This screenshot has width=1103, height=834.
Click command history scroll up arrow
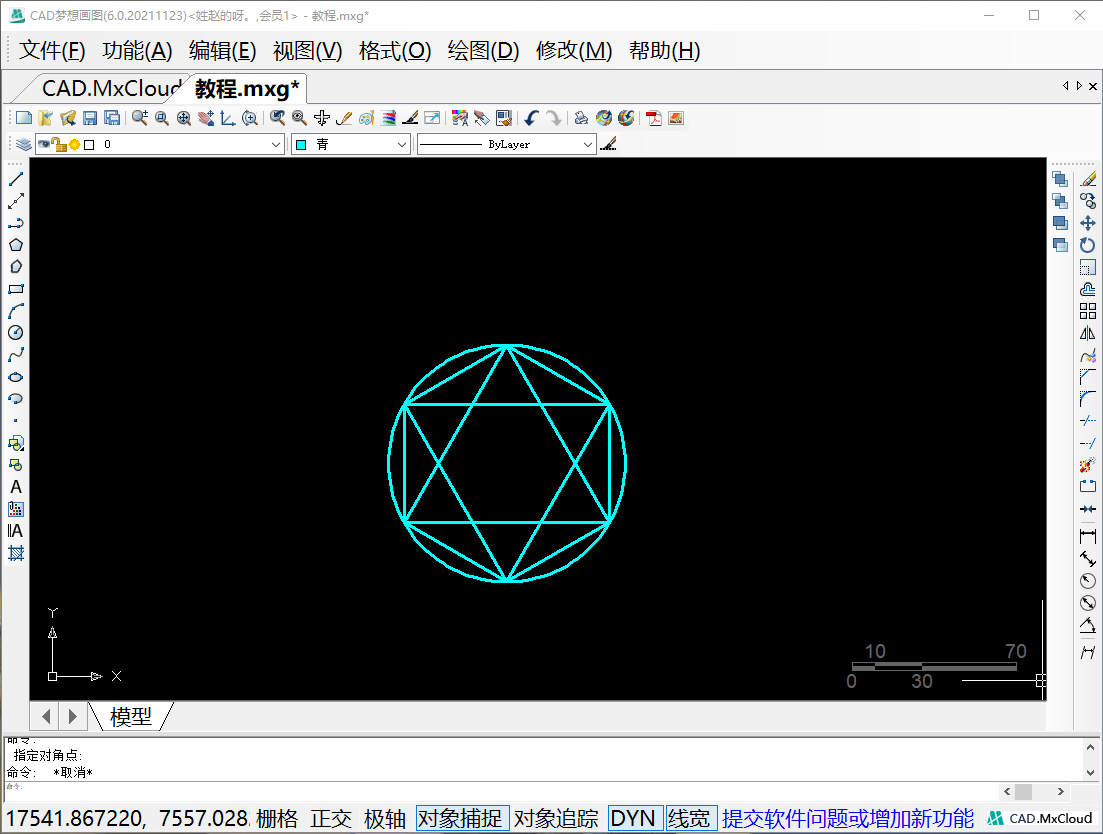1090,748
